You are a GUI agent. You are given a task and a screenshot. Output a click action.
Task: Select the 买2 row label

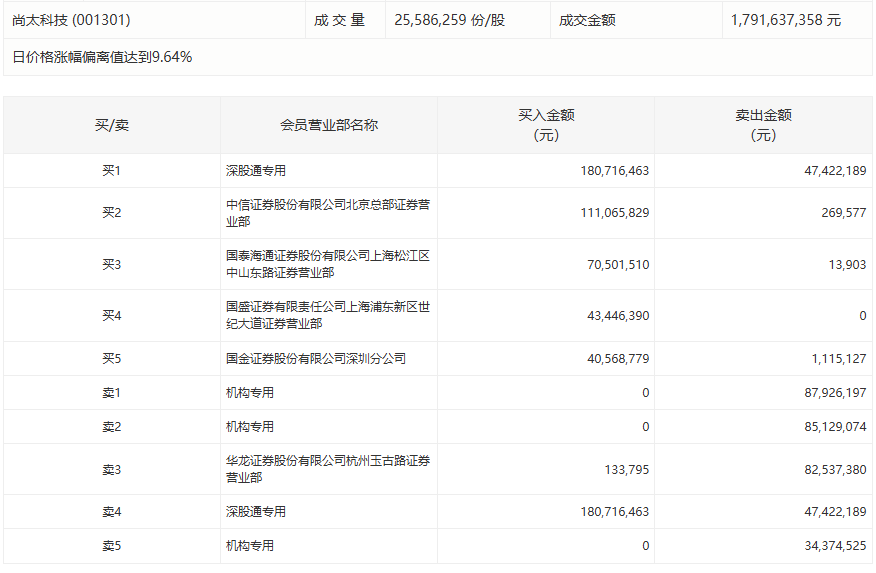tap(112, 213)
